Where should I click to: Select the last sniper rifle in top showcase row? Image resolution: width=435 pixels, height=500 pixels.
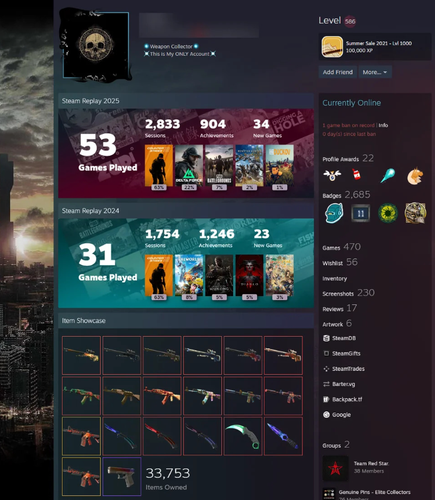click(283, 355)
